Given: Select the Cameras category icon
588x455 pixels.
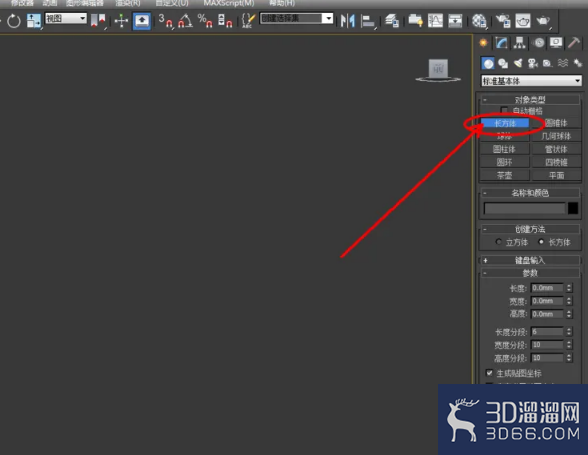Looking at the screenshot, I should tap(532, 63).
